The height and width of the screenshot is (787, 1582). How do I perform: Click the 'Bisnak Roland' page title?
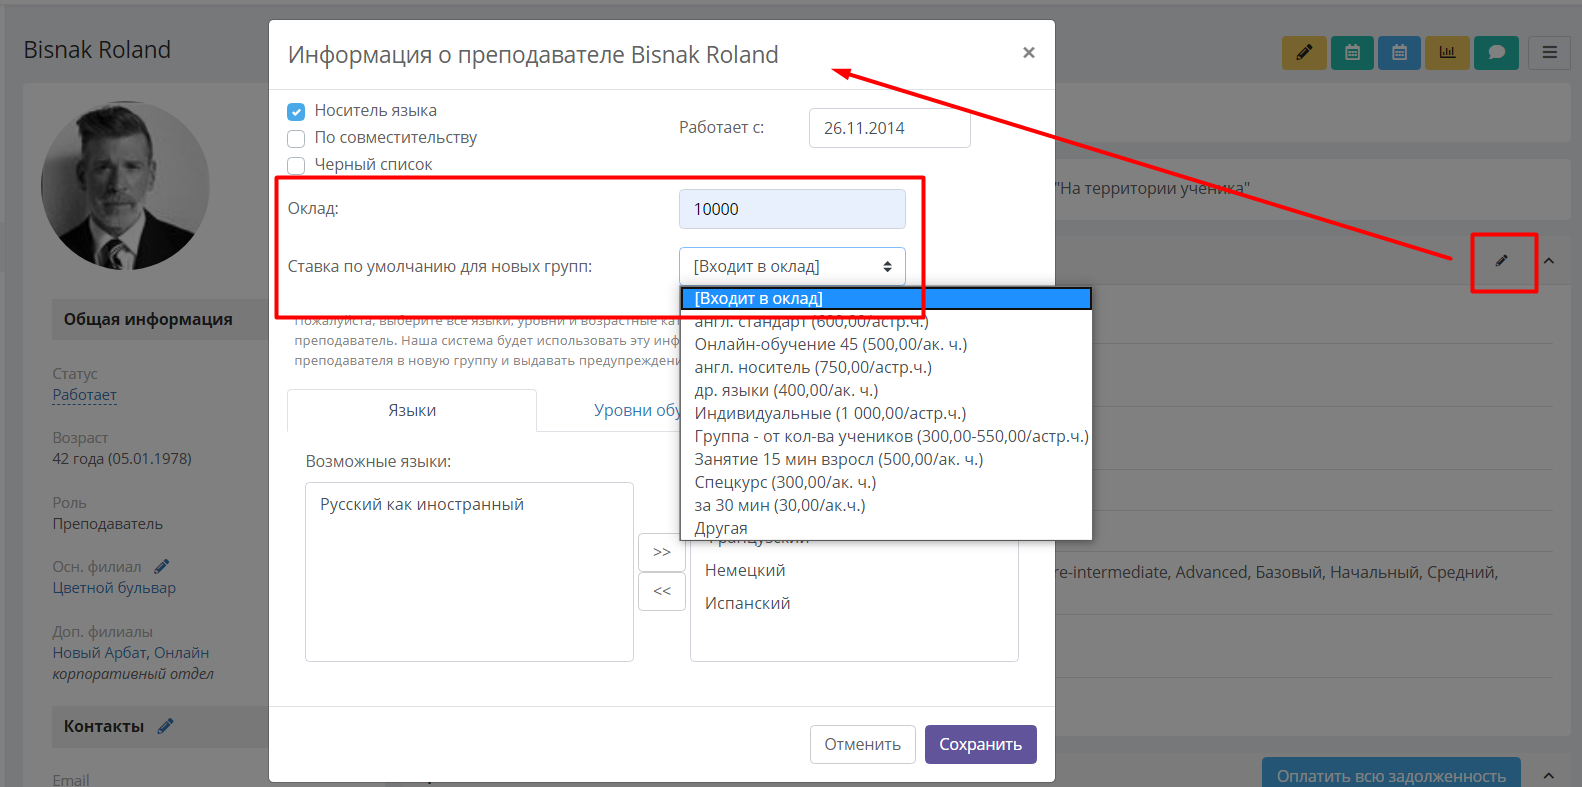[x=97, y=49]
